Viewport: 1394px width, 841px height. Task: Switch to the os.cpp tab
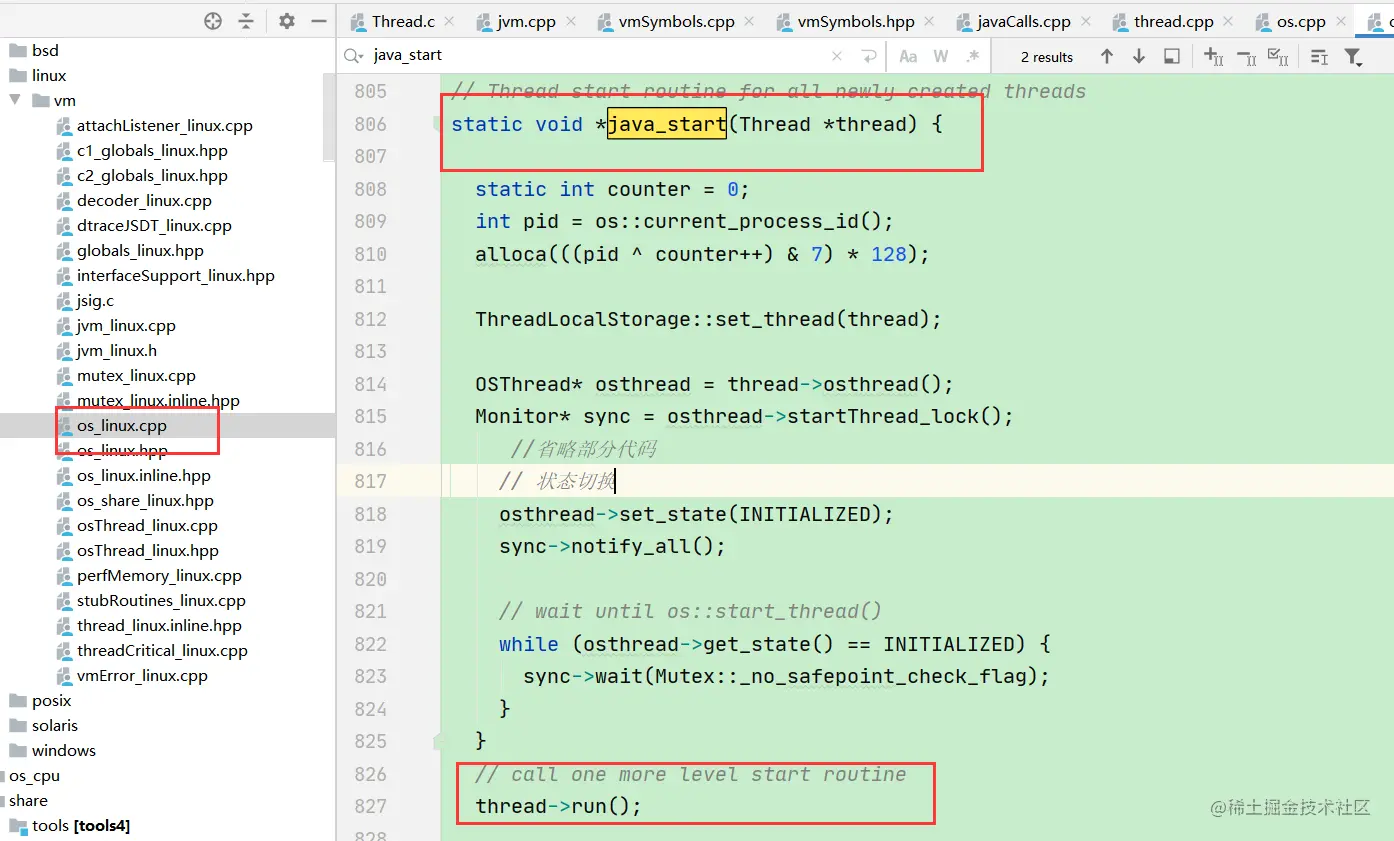point(1301,21)
